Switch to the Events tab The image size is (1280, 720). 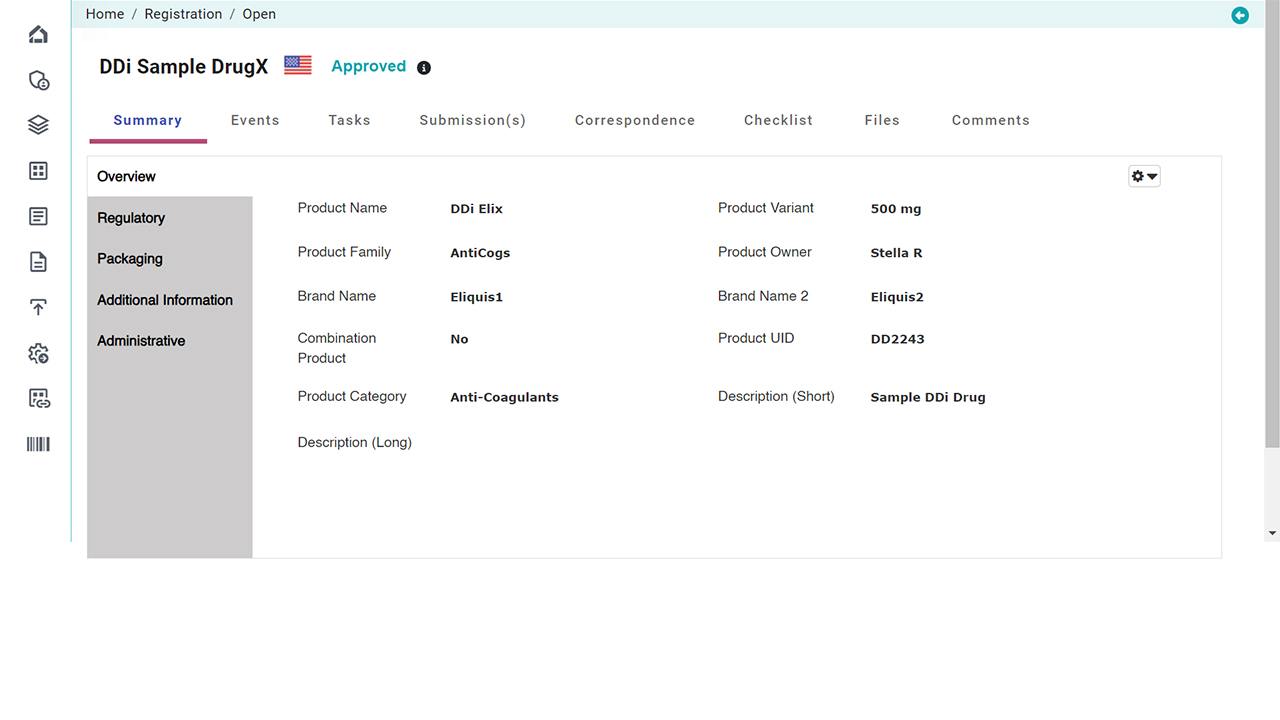click(255, 120)
